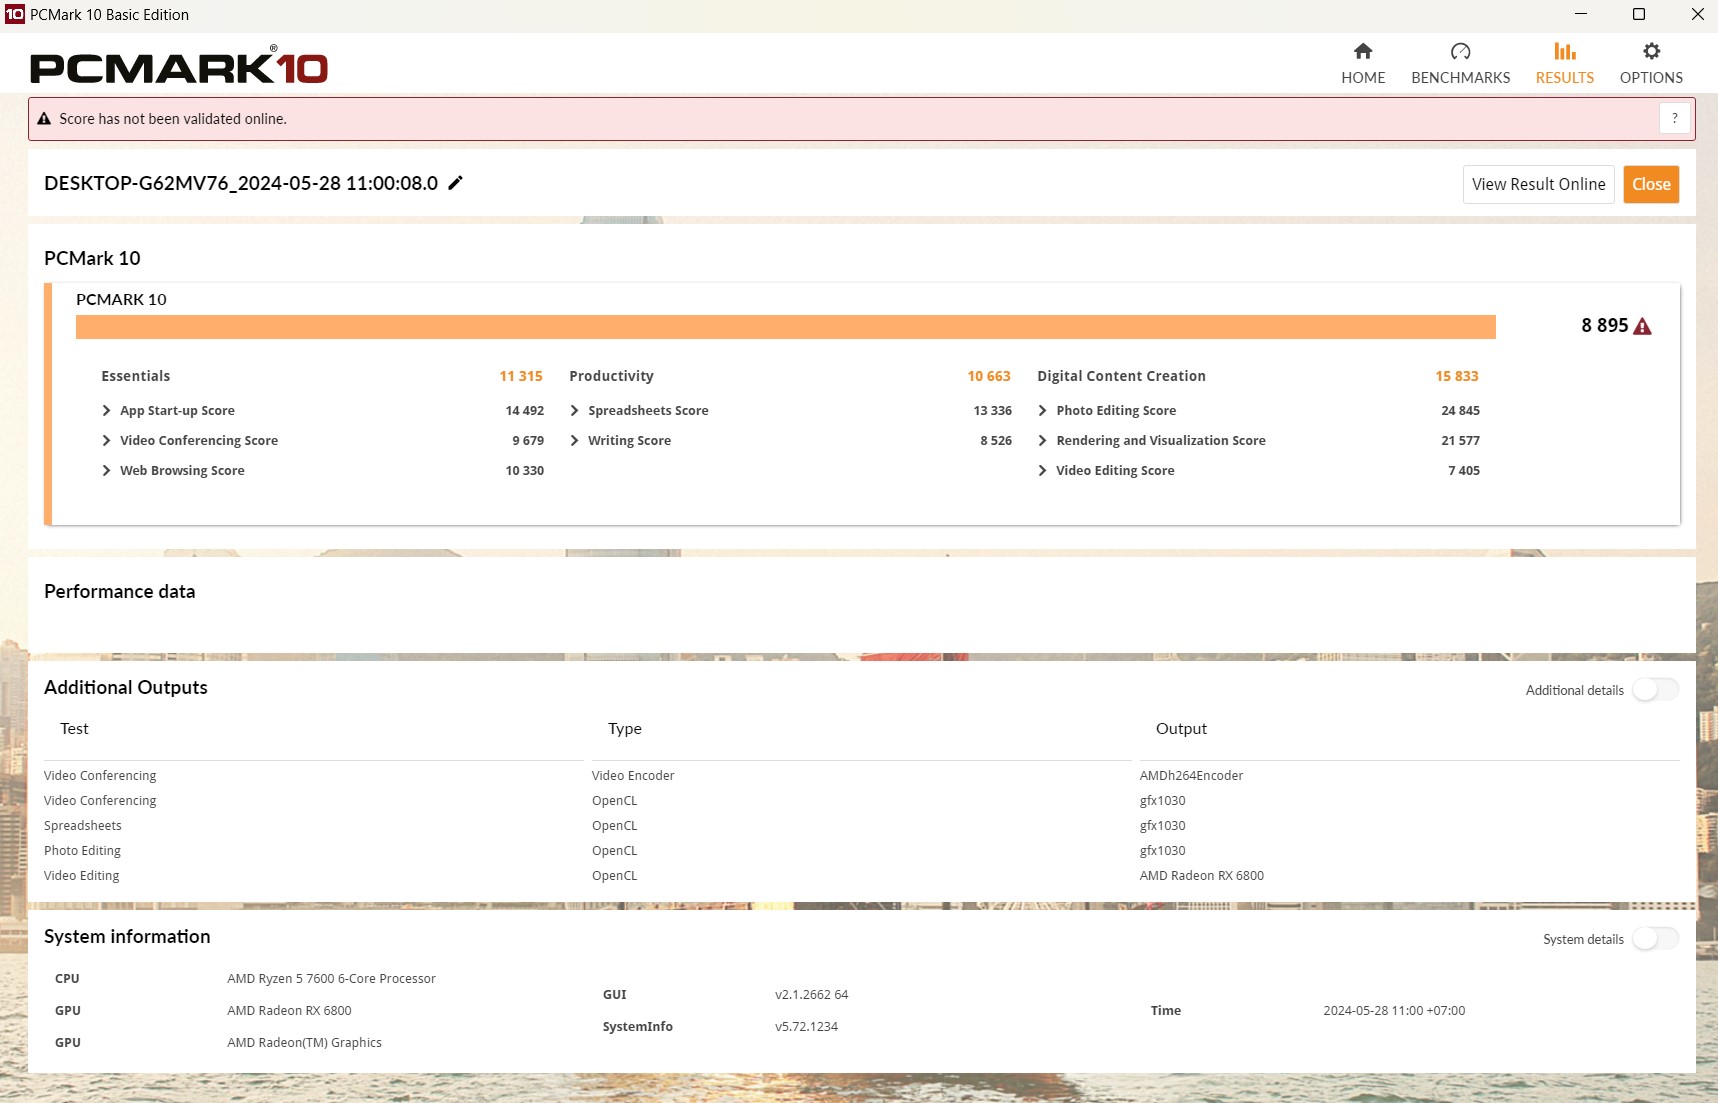
Task: Click AMD Radeon RX 6800 output for Video Editing
Action: coord(1201,876)
